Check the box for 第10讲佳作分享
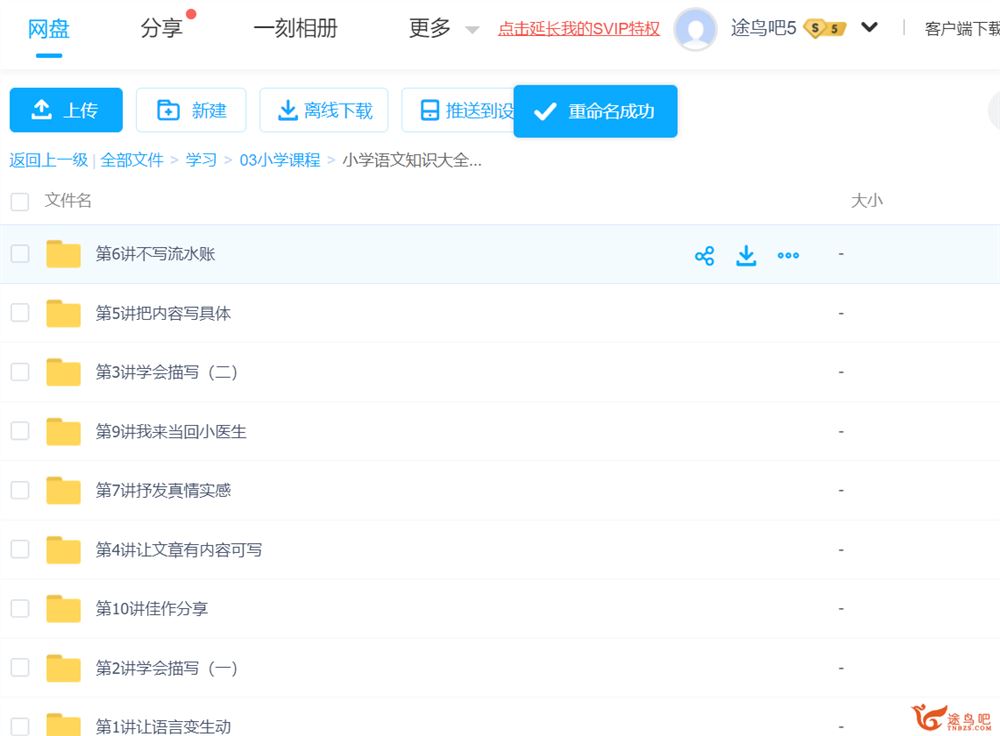Image resolution: width=1000 pixels, height=736 pixels. pos(20,608)
